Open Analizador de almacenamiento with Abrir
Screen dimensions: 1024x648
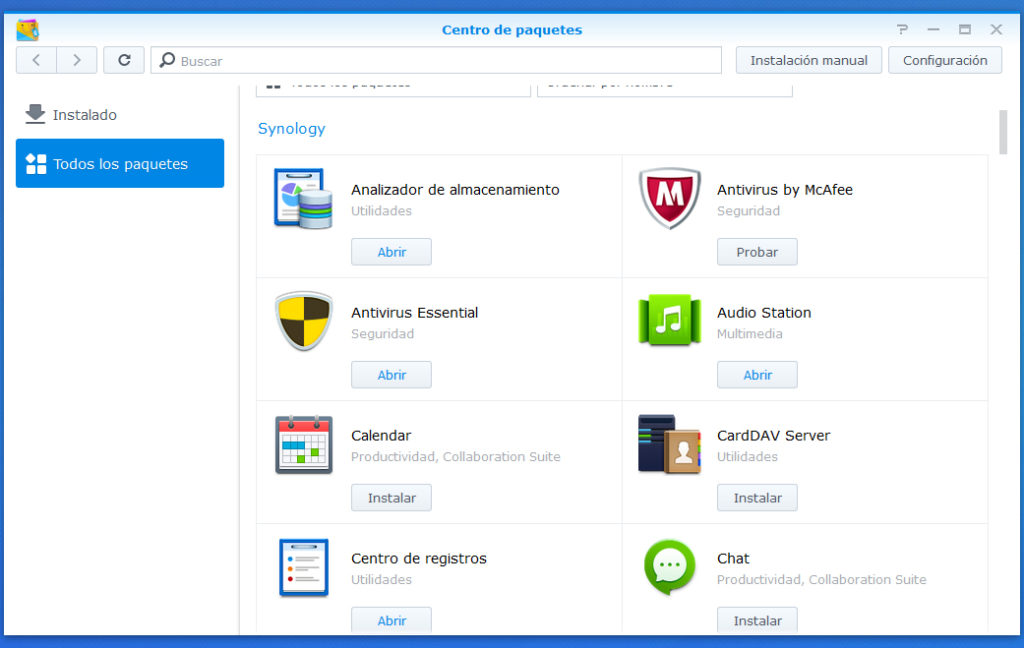(391, 252)
